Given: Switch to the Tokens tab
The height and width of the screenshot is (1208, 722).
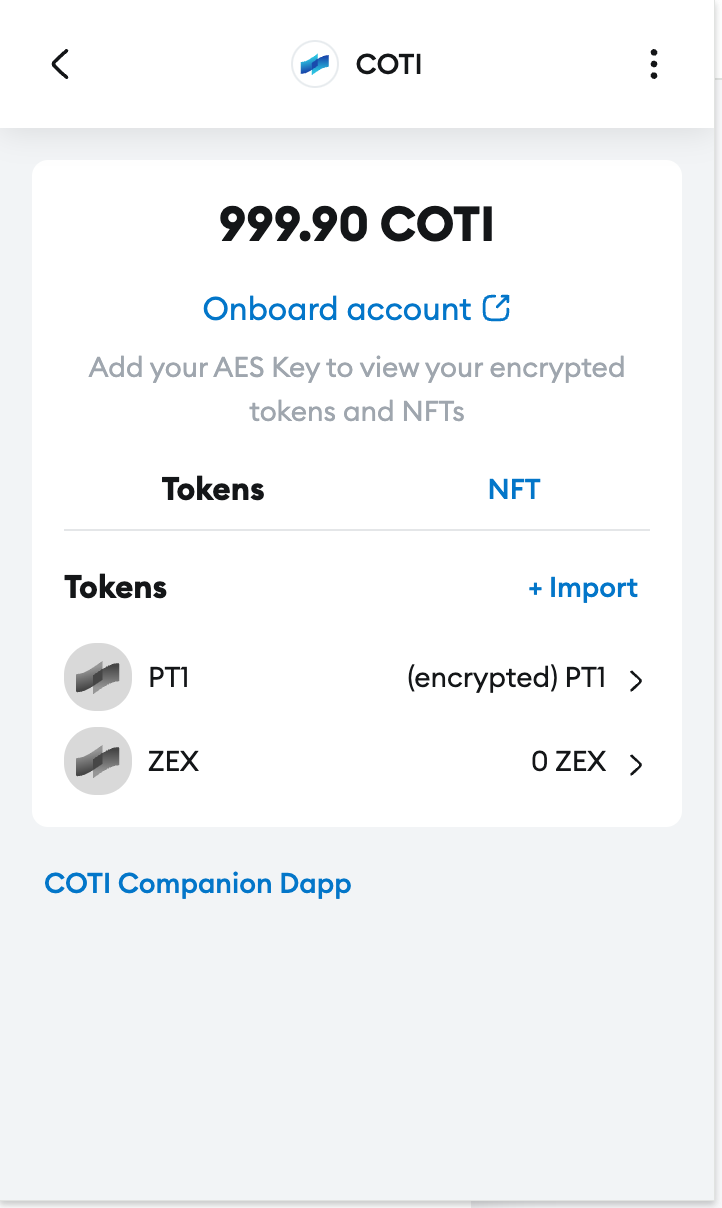Looking at the screenshot, I should (x=213, y=489).
